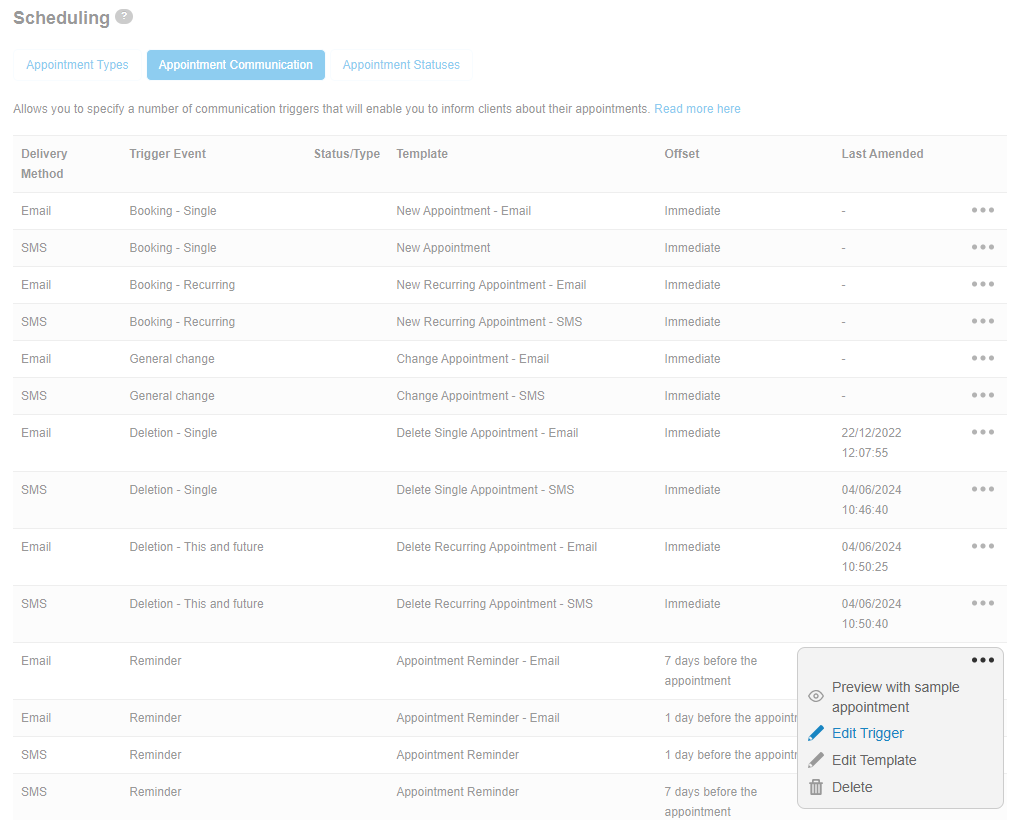Screen dimensions: 1017x820
Task: Switch to the Appointment Types tab
Action: coord(77,65)
